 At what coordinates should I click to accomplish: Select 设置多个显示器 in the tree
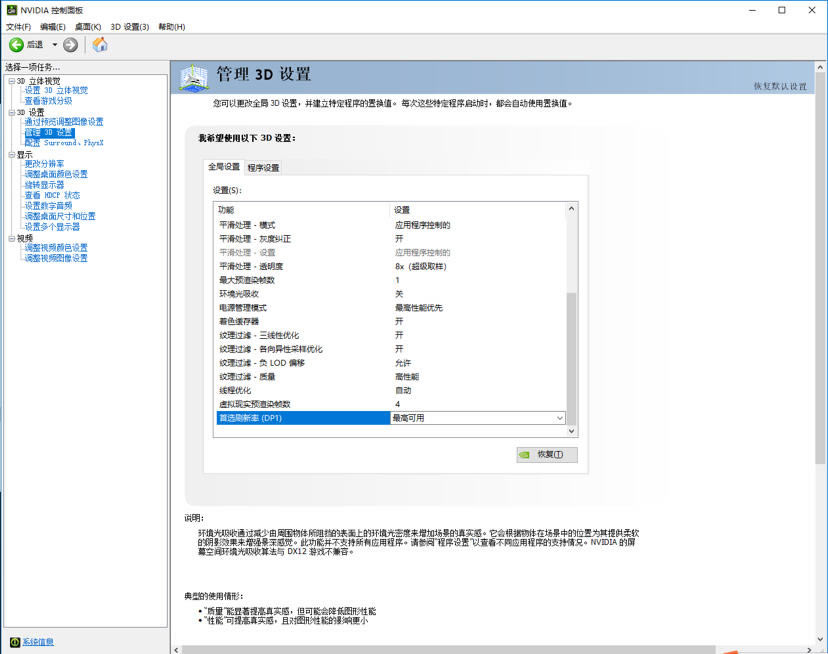[52, 227]
